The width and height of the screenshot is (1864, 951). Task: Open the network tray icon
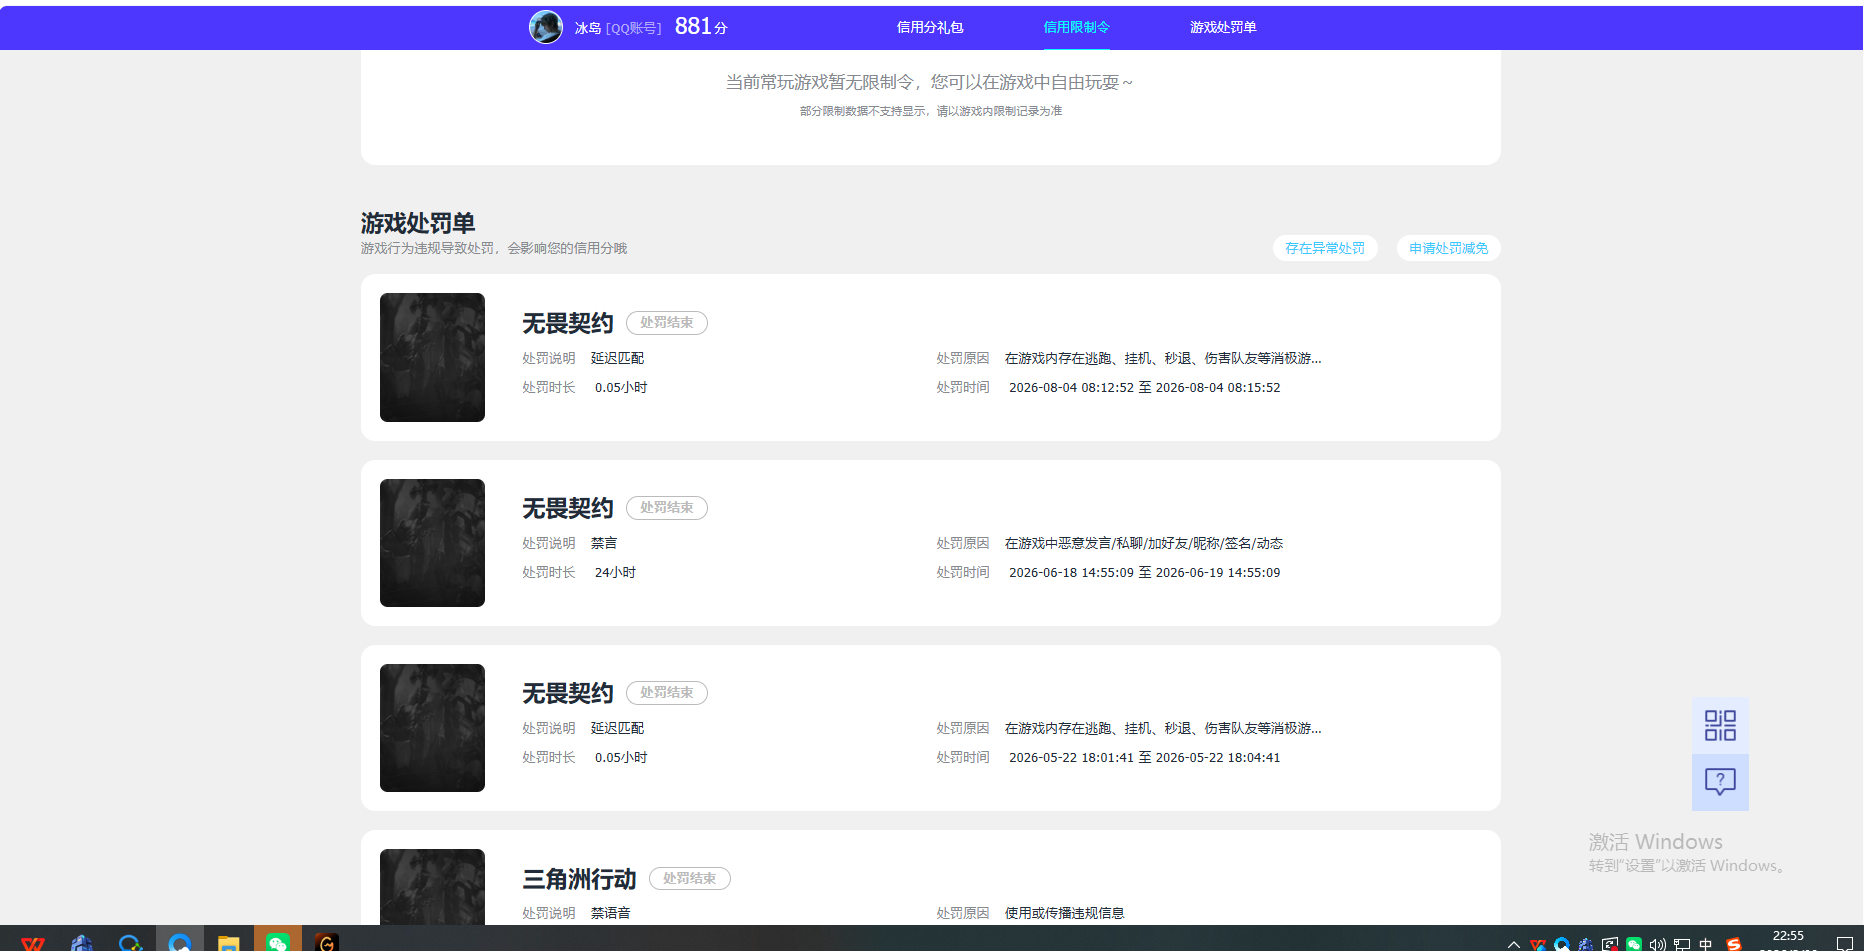coord(1682,944)
